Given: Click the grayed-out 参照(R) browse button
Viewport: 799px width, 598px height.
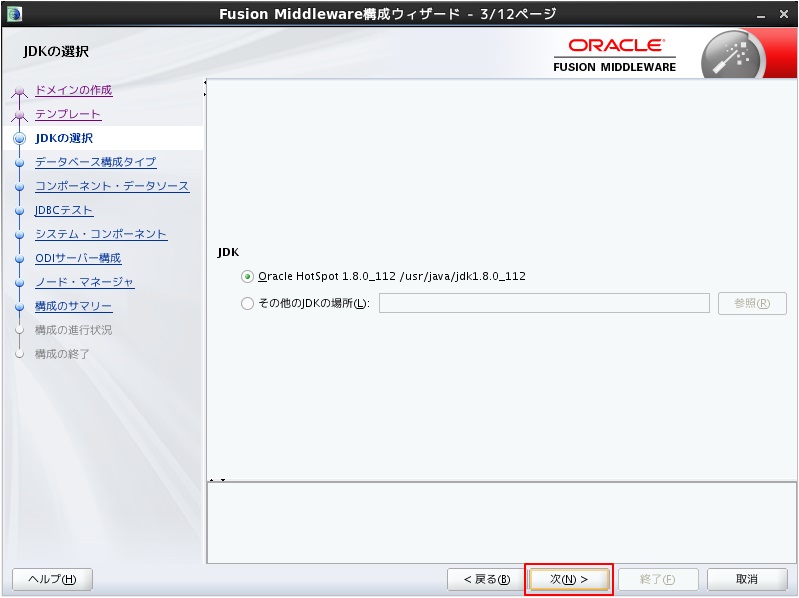Looking at the screenshot, I should (x=752, y=304).
